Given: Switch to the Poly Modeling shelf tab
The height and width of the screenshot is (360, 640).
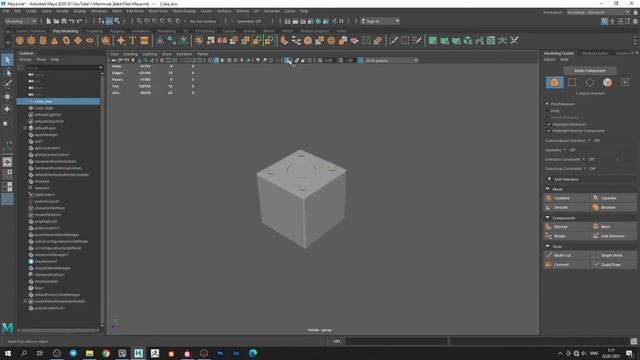Looking at the screenshot, I should pos(65,31).
